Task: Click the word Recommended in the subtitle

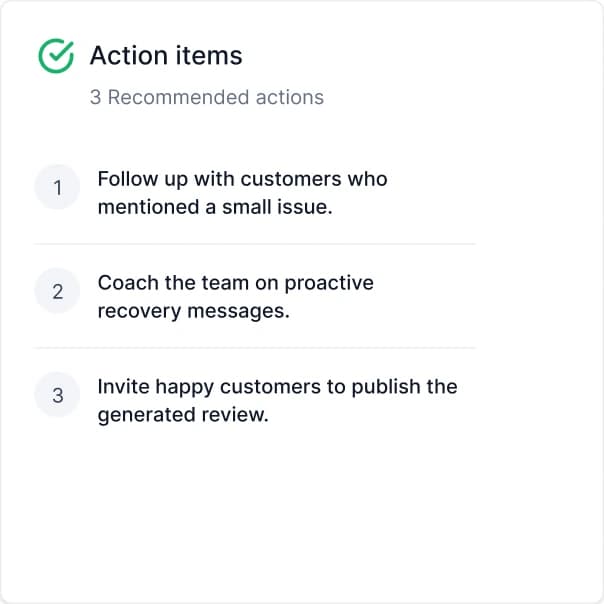Action: click(178, 97)
